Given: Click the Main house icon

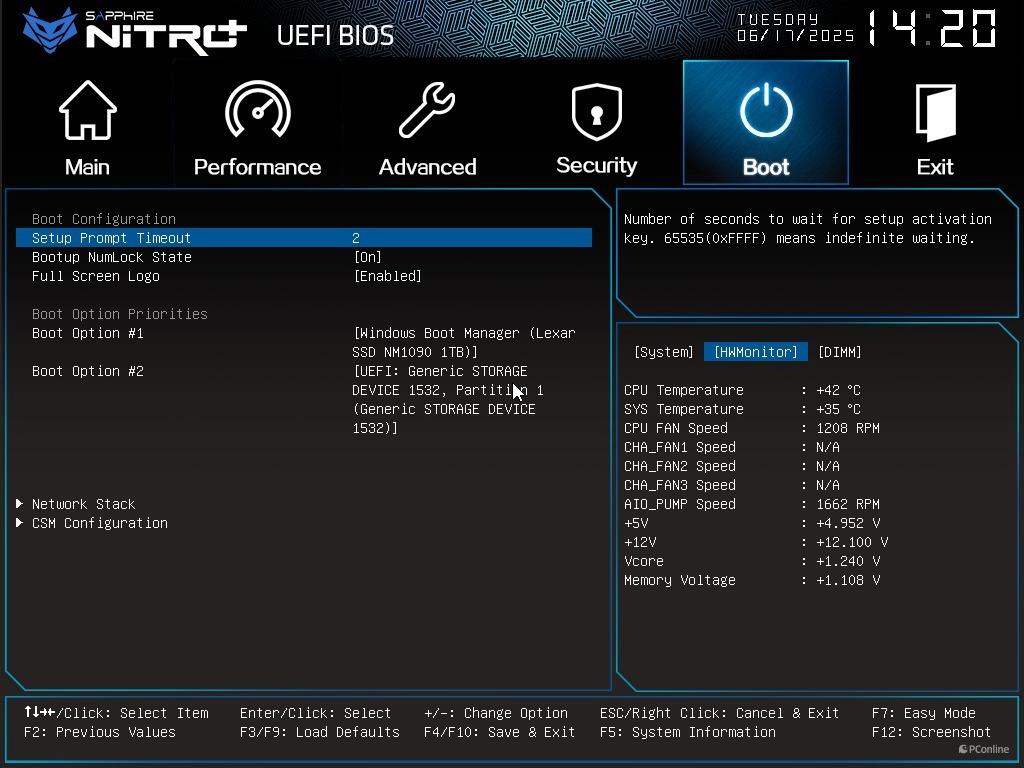Looking at the screenshot, I should click(88, 110).
